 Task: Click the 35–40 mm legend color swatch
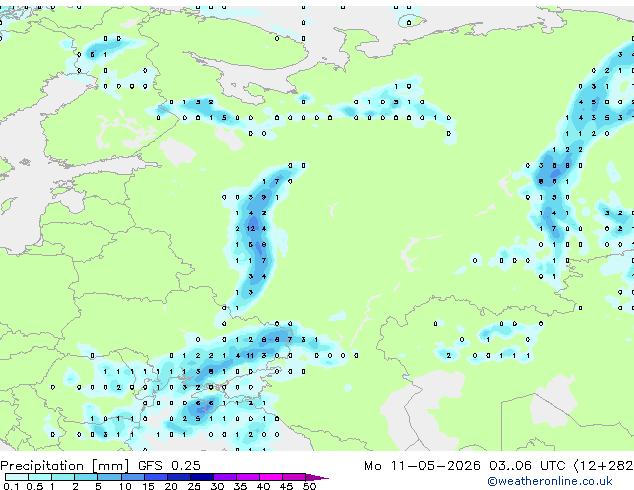point(248,477)
